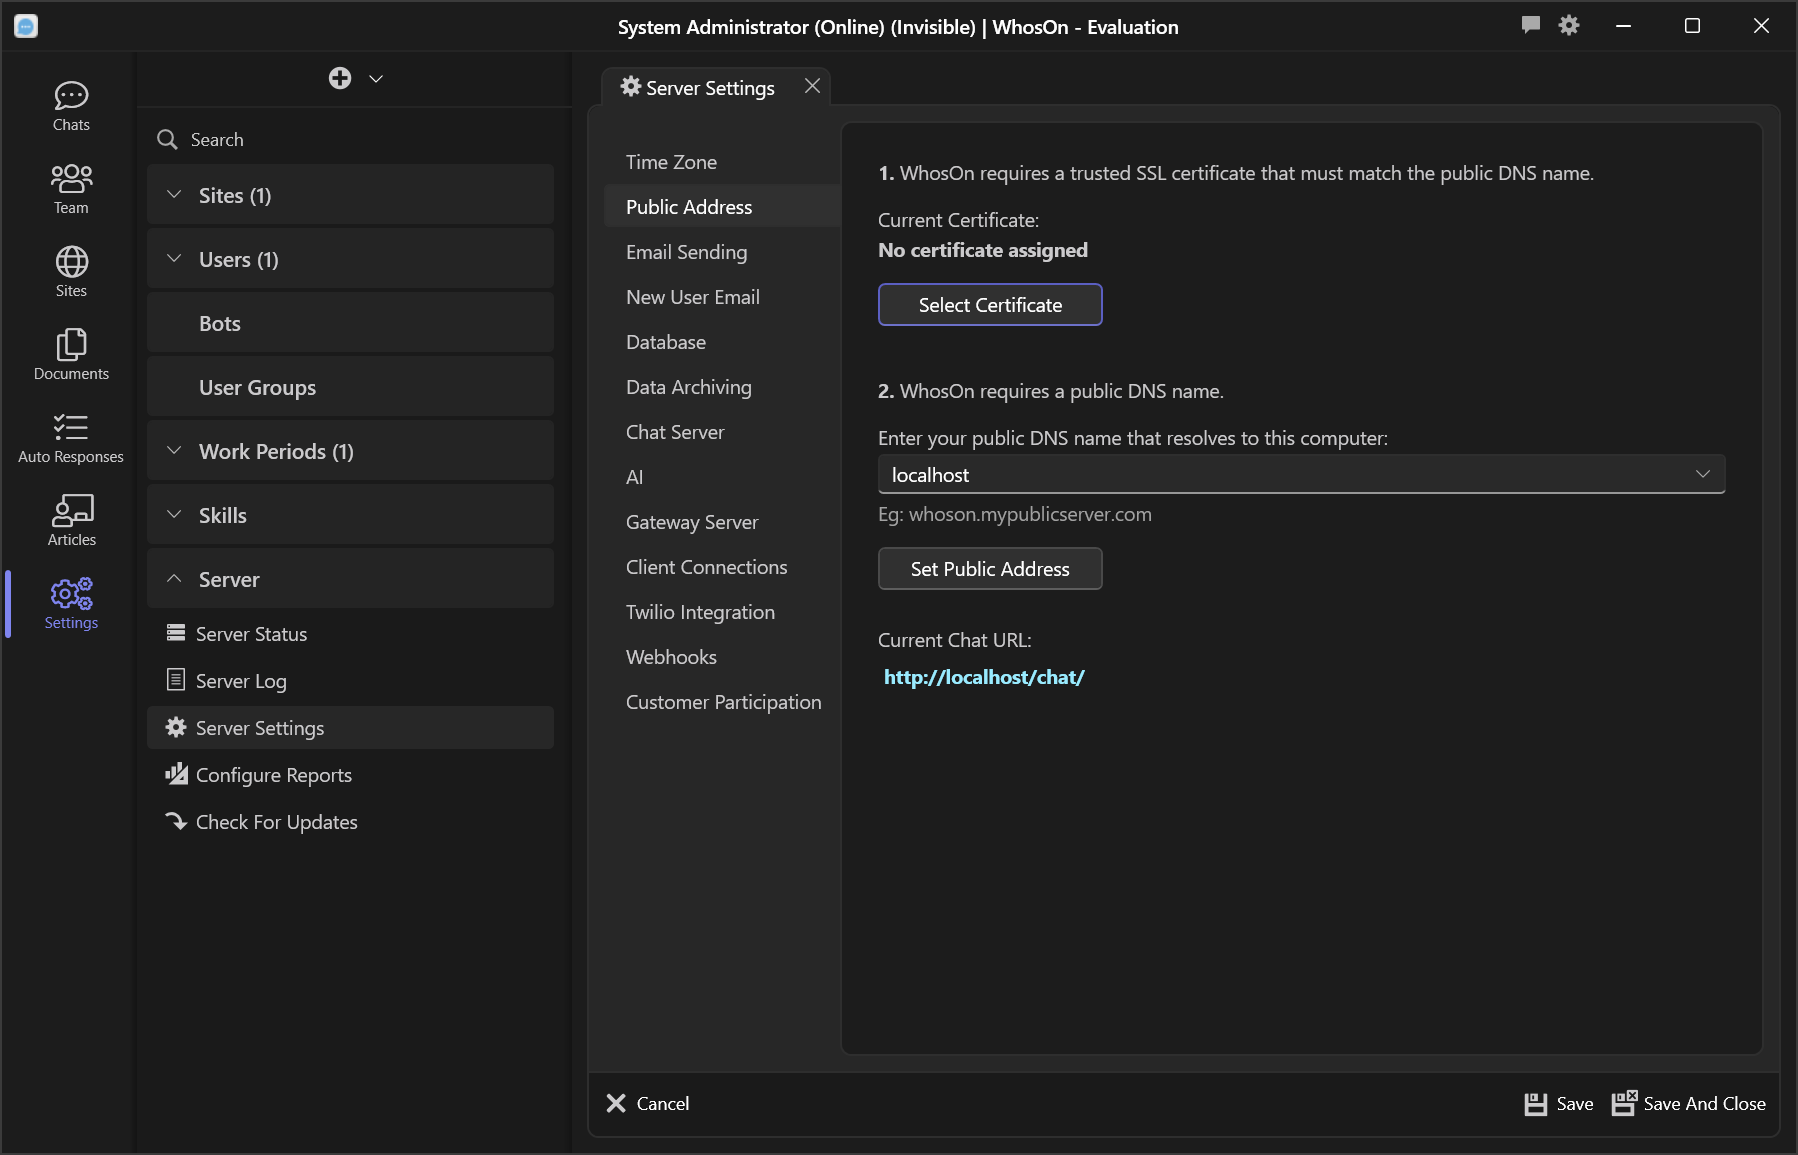This screenshot has height=1155, width=1798.
Task: Click the plus add-new icon
Action: click(340, 78)
